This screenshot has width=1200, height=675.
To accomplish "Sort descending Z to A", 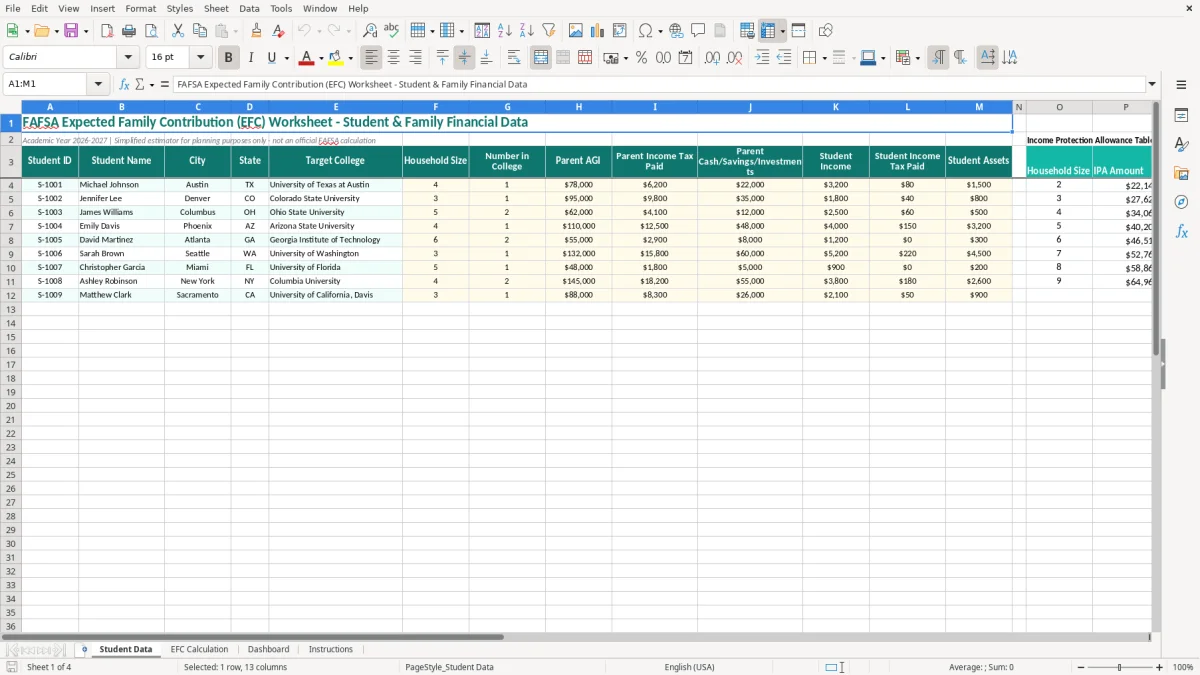I will 526,31.
